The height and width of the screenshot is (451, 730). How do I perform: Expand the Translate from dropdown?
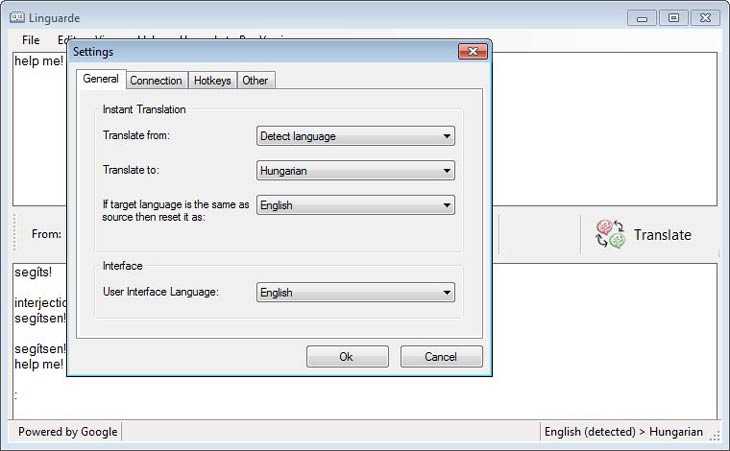click(355, 136)
